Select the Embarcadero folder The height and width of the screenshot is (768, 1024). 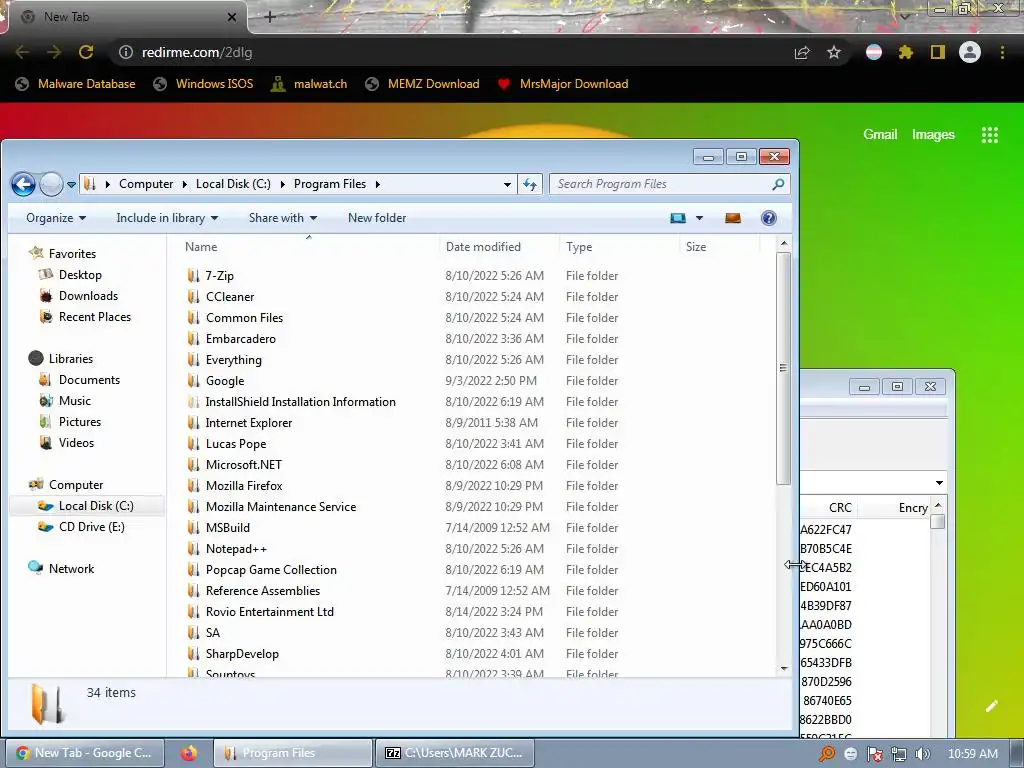240,338
